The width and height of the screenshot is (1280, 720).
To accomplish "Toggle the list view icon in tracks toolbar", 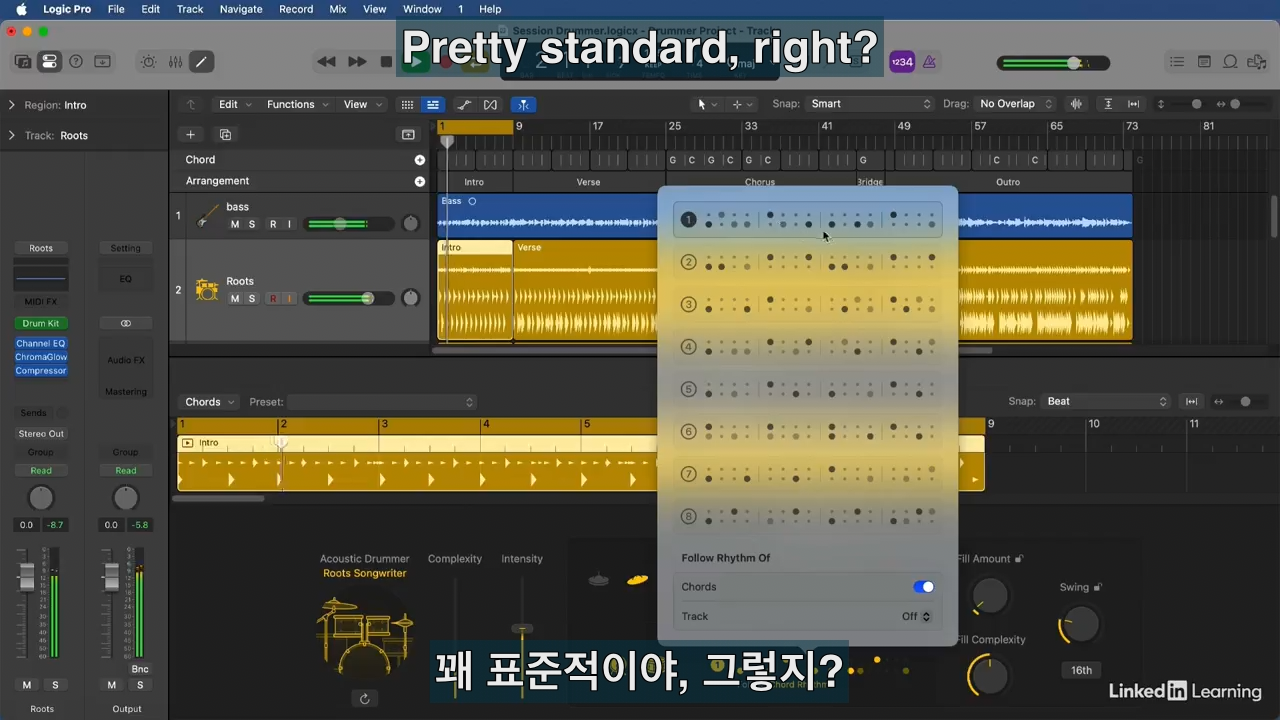I will pyautogui.click(x=433, y=104).
